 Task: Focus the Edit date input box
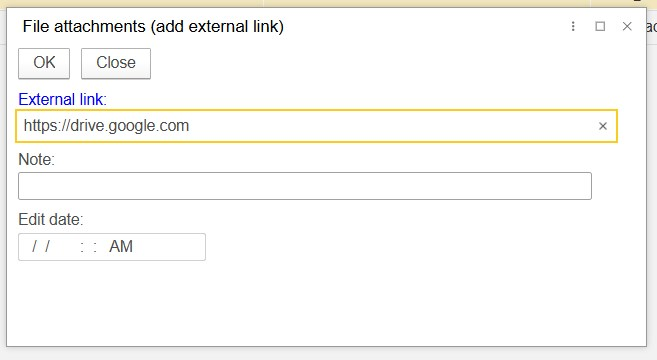click(112, 247)
